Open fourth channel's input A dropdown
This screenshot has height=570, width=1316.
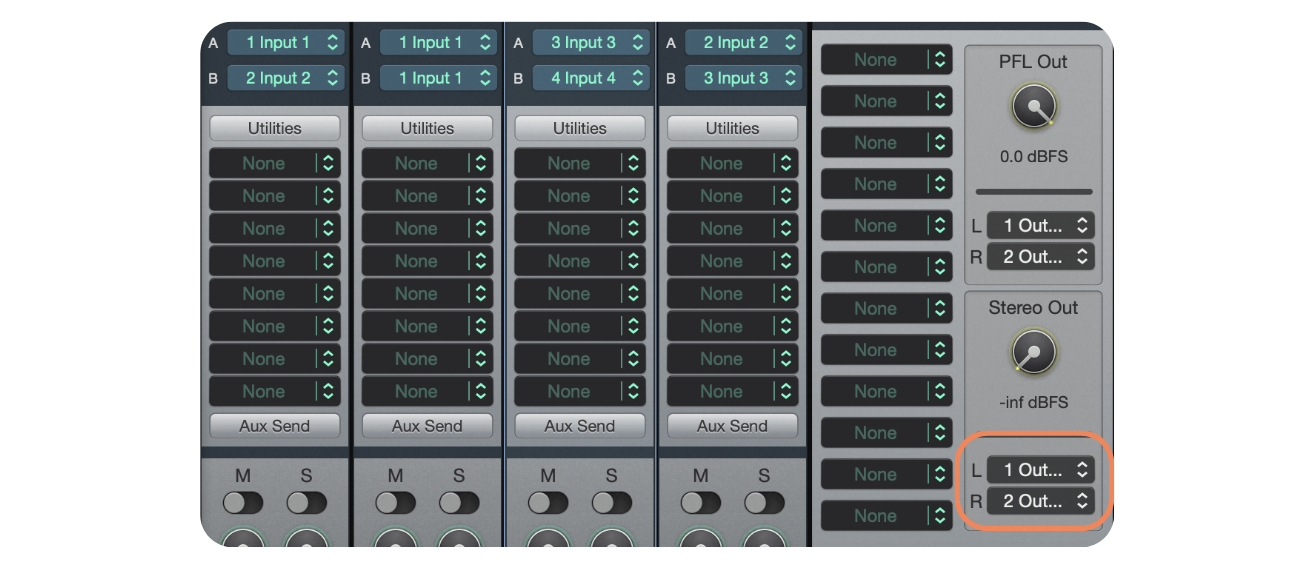click(743, 43)
